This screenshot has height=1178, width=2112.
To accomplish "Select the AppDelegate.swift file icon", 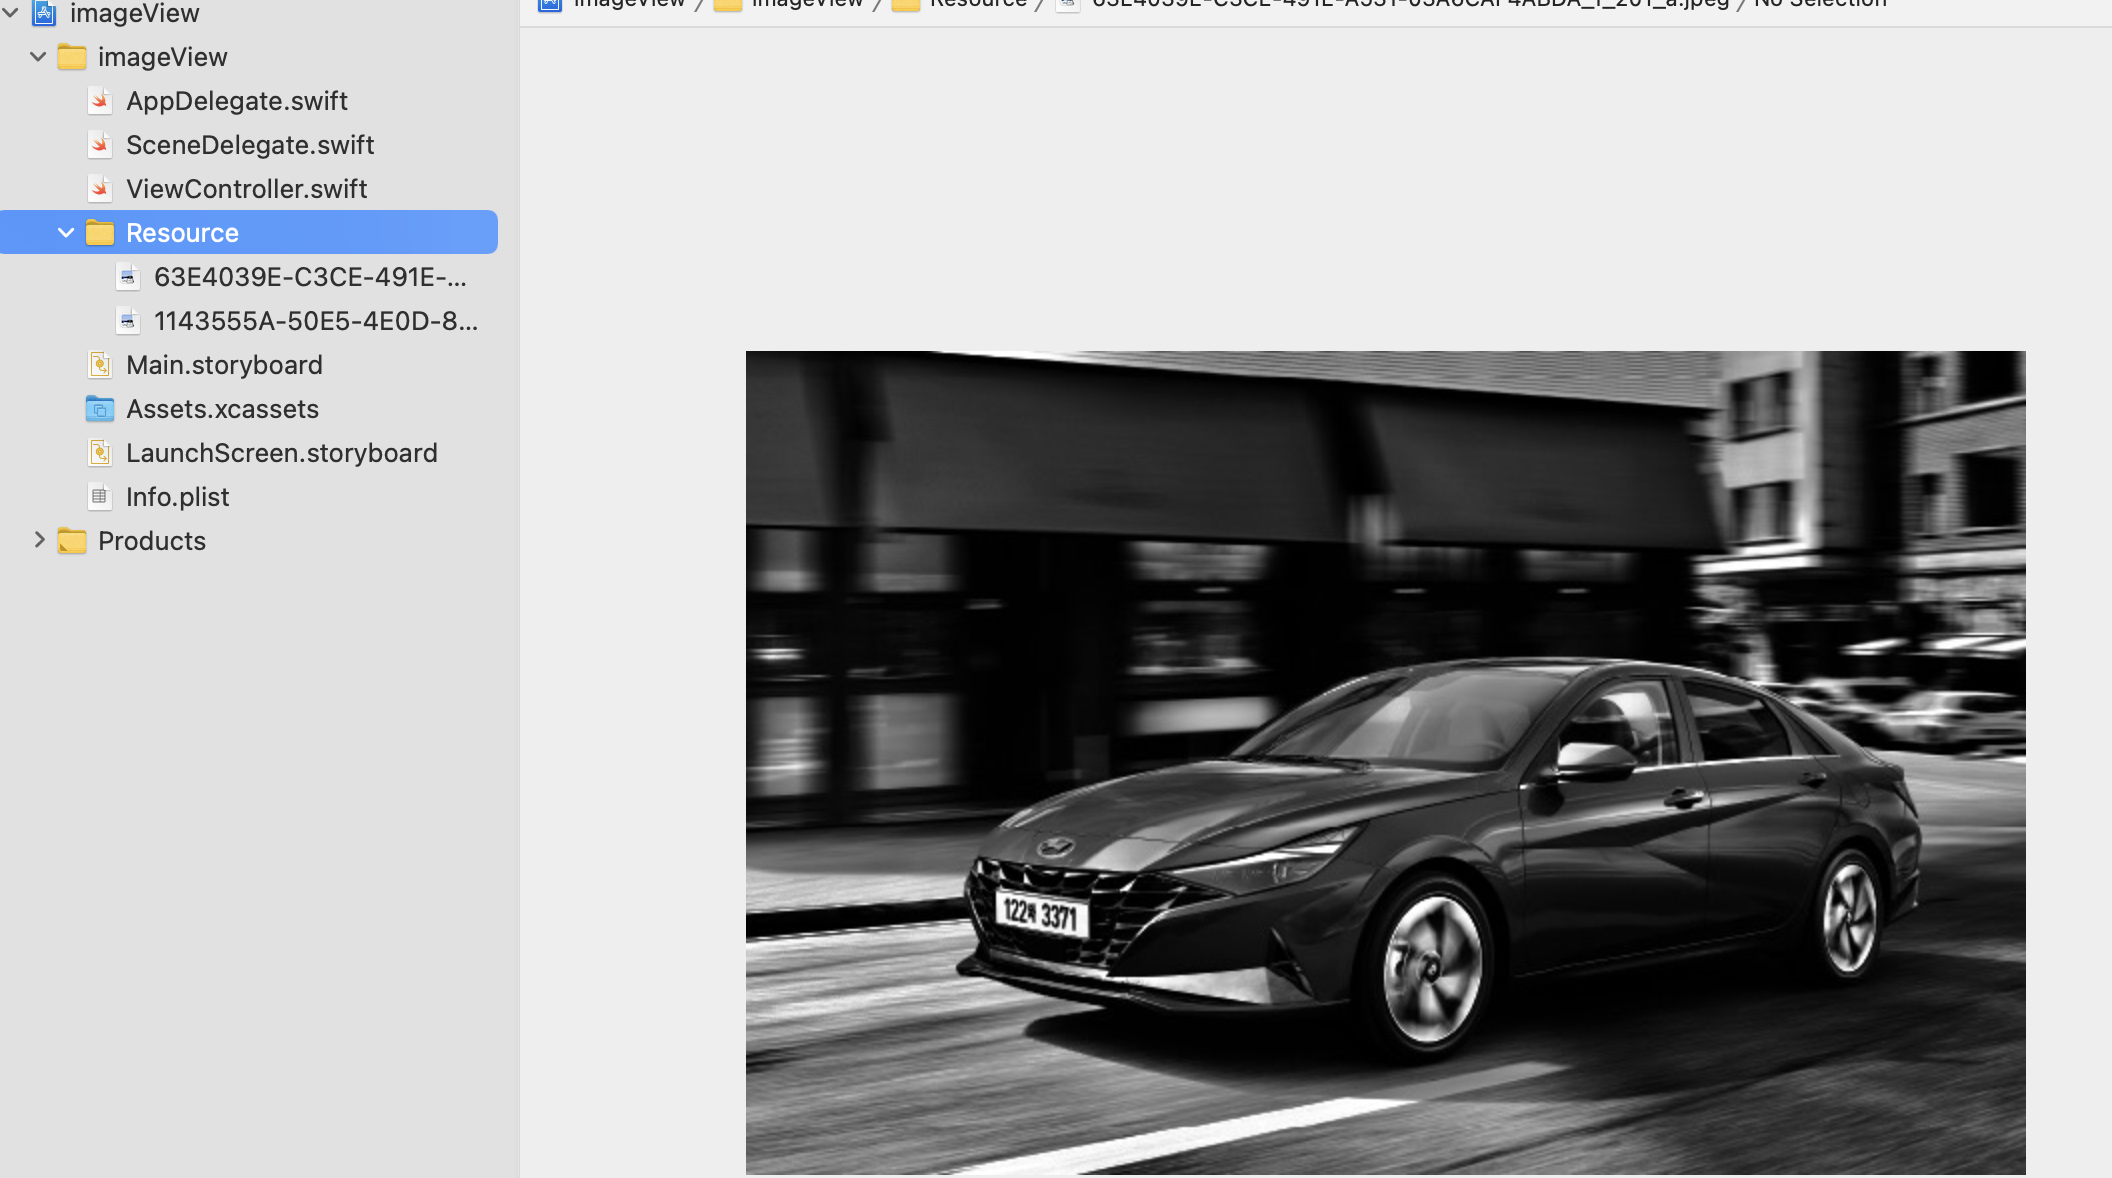I will 99,101.
